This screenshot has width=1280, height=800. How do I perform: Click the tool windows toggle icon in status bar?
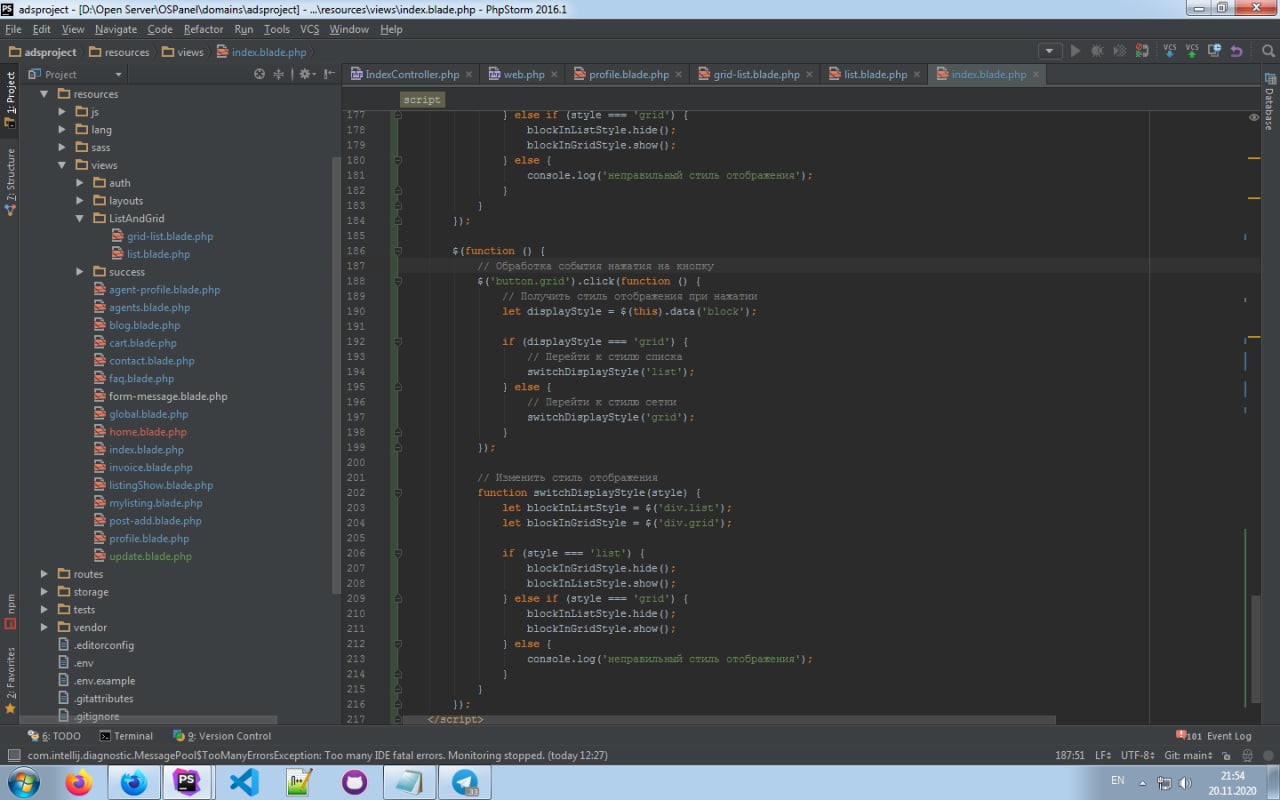coord(13,756)
